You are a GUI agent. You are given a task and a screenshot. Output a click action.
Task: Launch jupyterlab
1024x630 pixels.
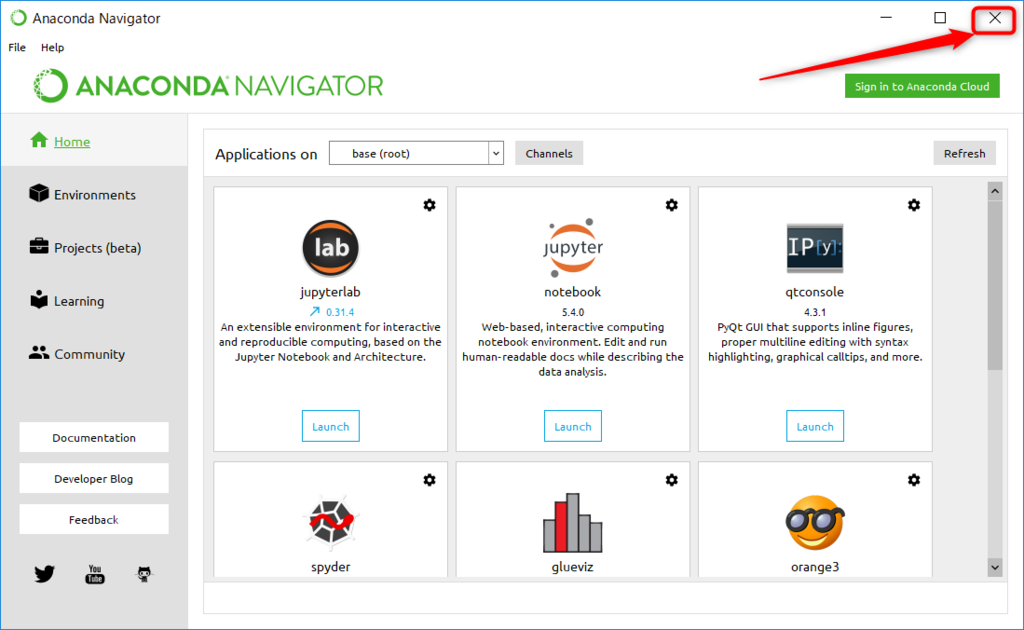tap(330, 426)
